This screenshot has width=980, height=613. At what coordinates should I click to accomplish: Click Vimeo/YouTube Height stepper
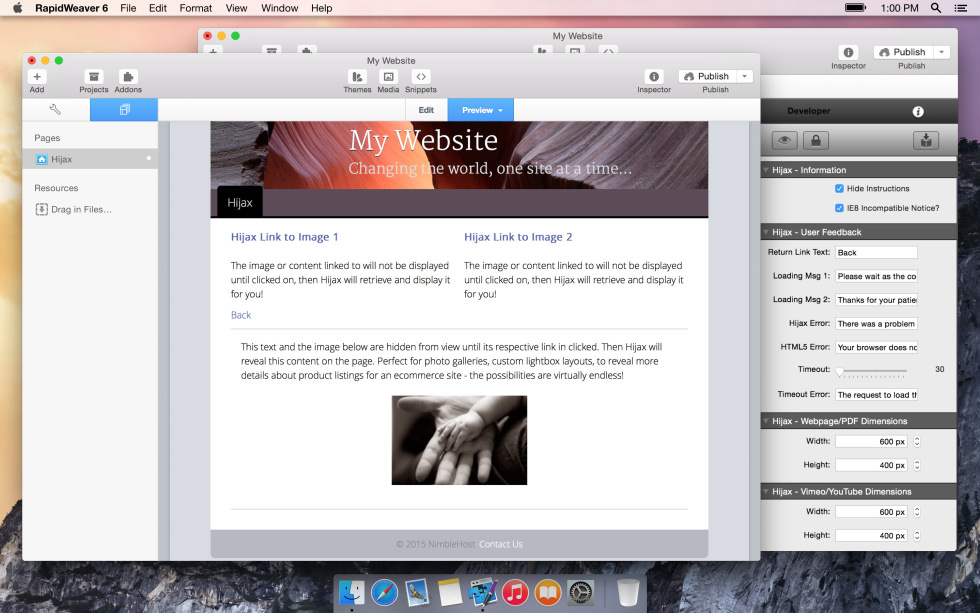tap(917, 536)
